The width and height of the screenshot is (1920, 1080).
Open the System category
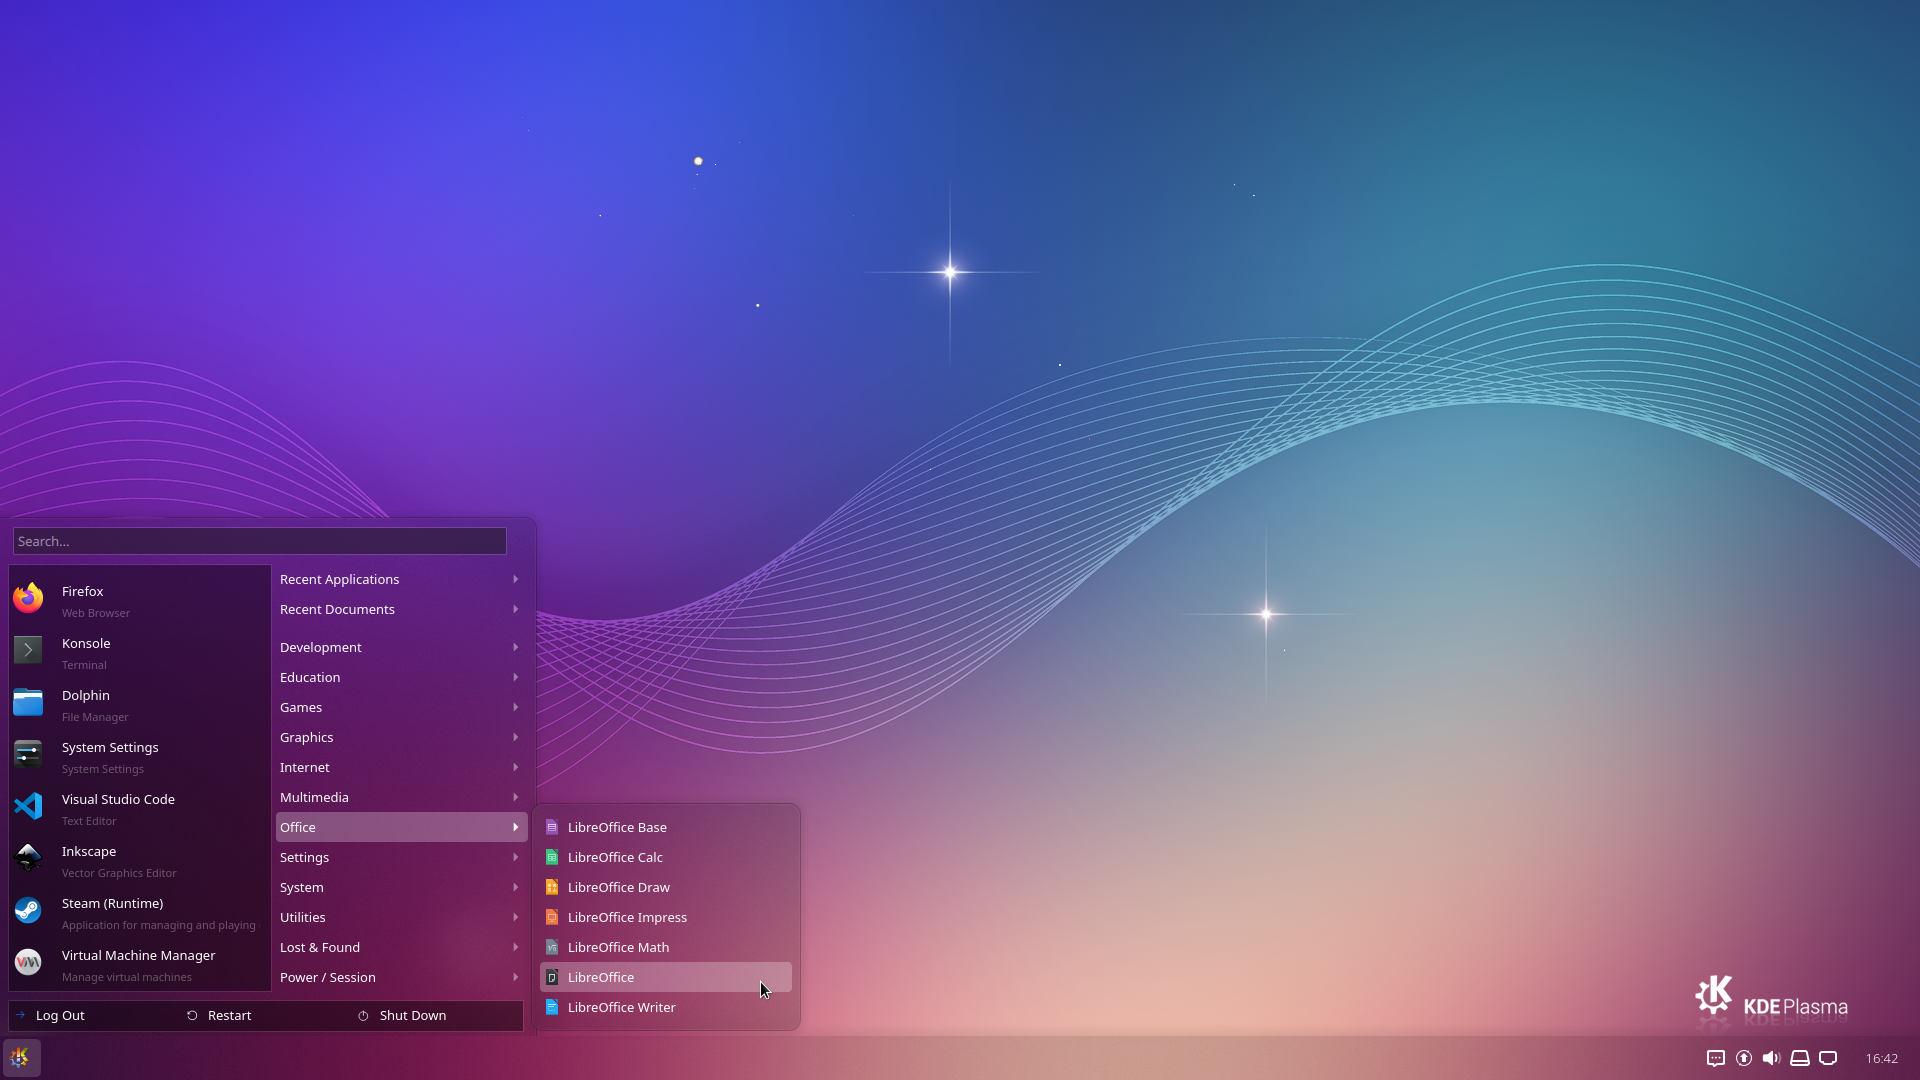(401, 887)
